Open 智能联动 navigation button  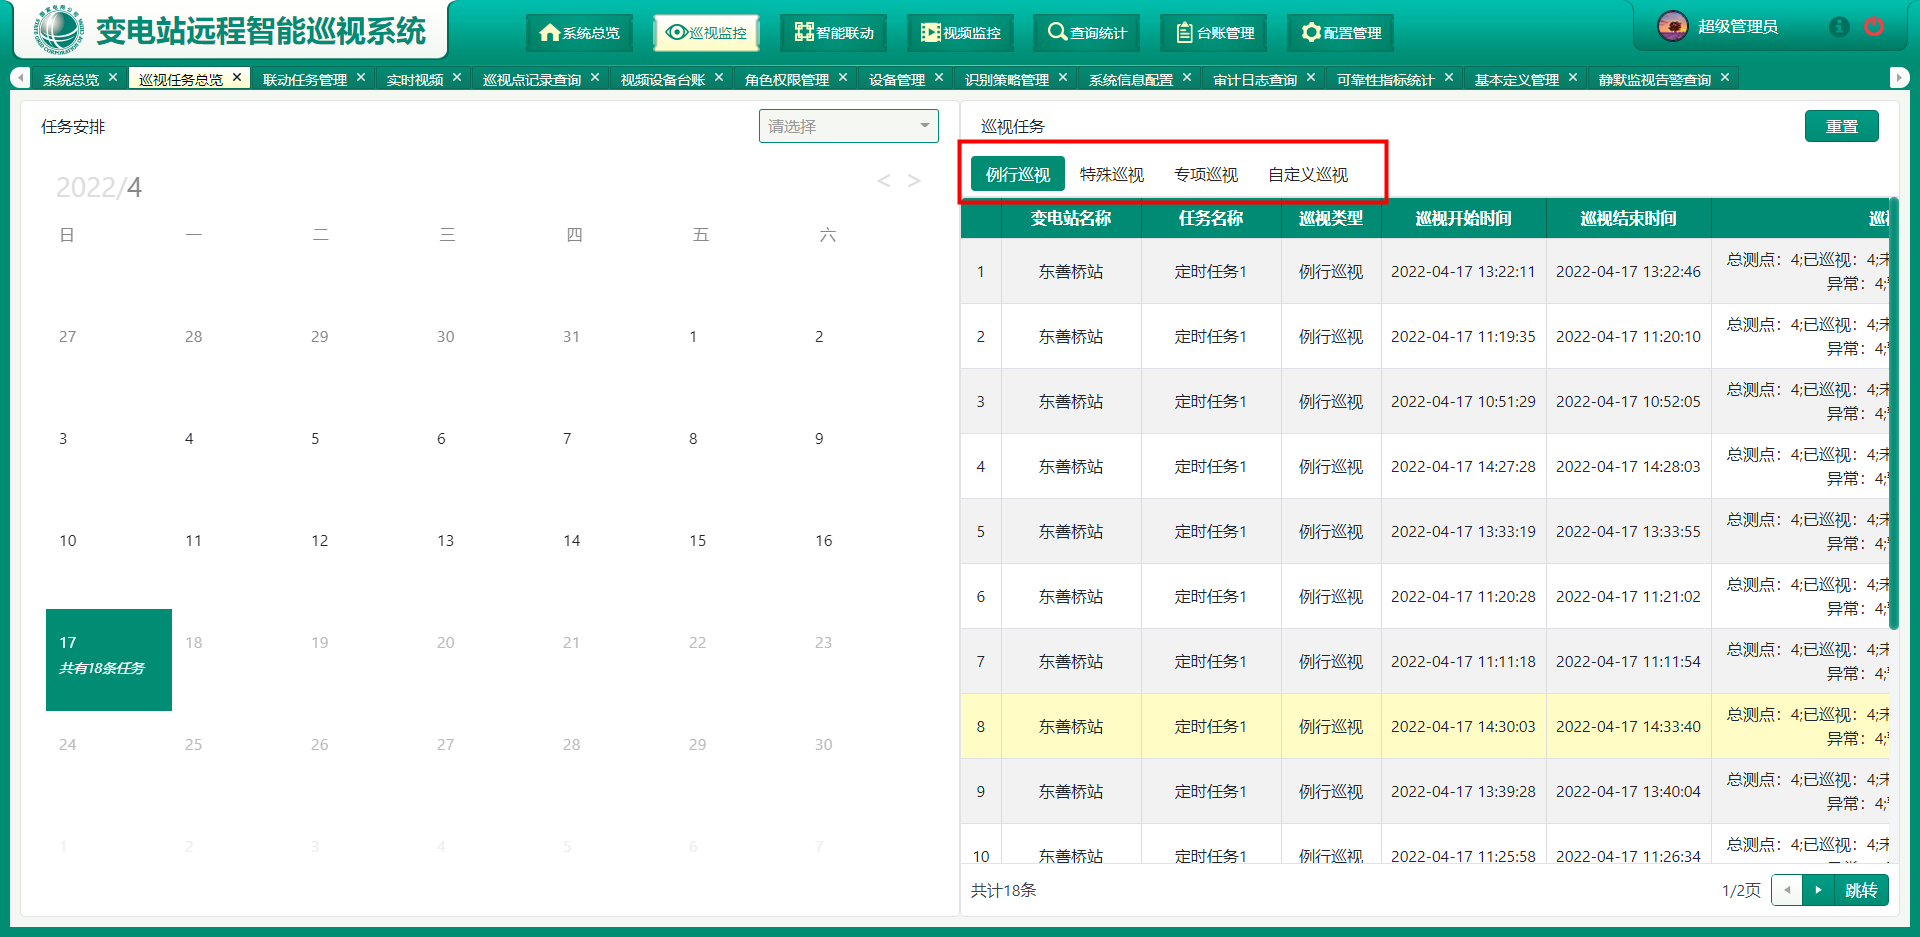834,33
